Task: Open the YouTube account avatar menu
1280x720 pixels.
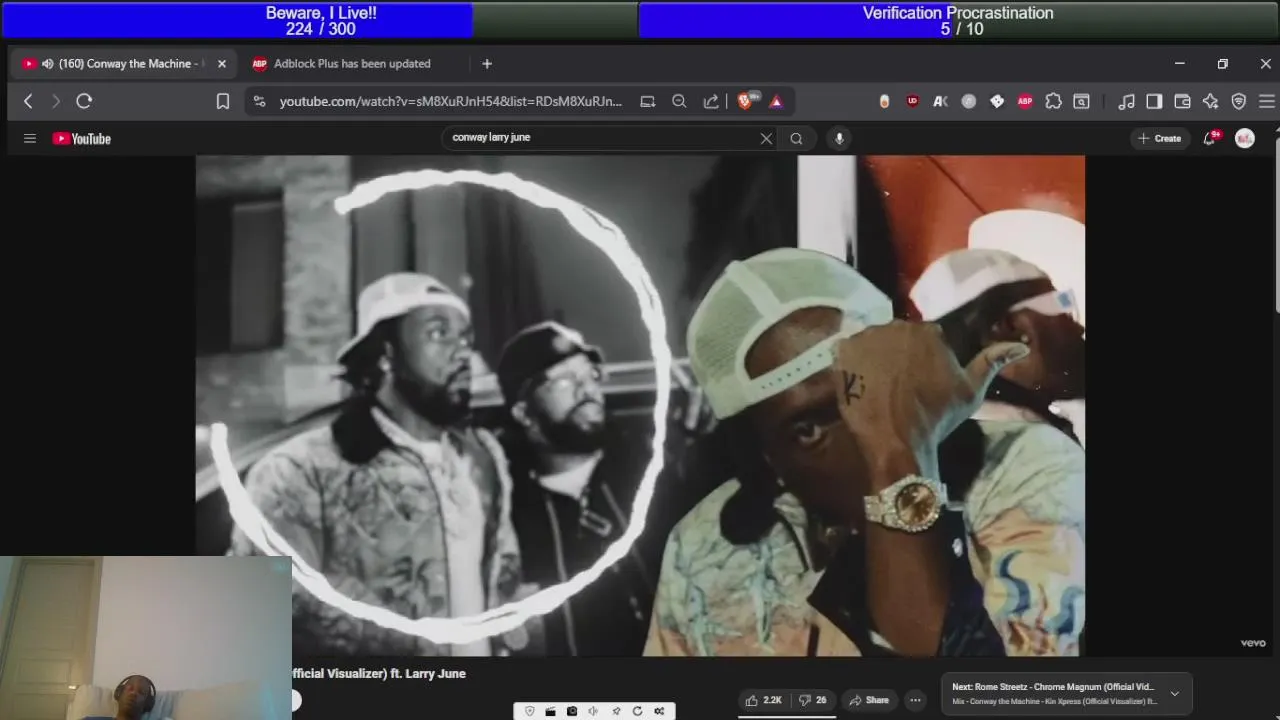Action: 1245,138
